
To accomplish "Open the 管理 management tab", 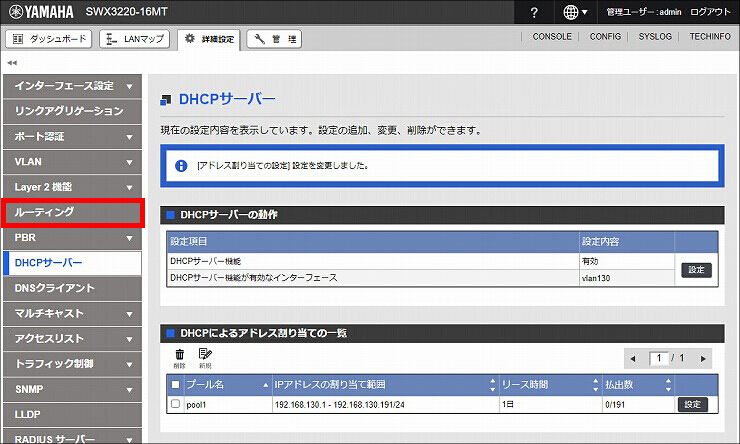I will pos(274,39).
